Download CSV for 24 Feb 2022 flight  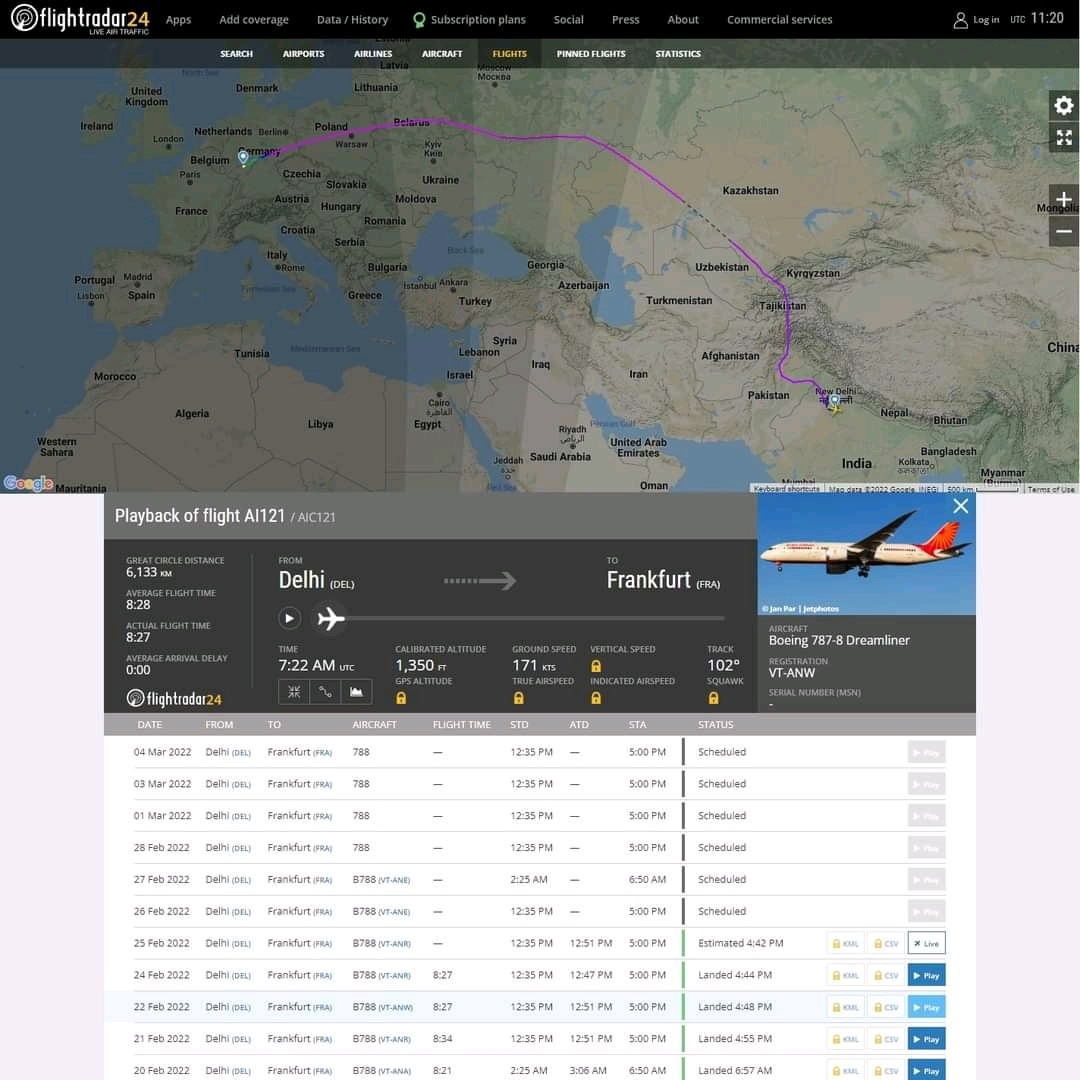(886, 975)
